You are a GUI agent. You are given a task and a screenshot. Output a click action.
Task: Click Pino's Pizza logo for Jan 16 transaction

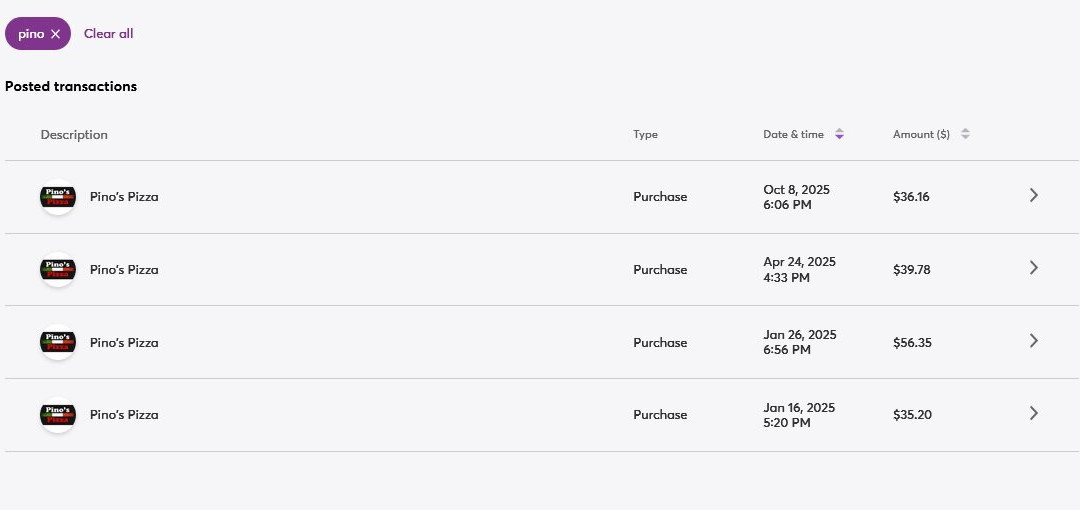click(x=58, y=415)
